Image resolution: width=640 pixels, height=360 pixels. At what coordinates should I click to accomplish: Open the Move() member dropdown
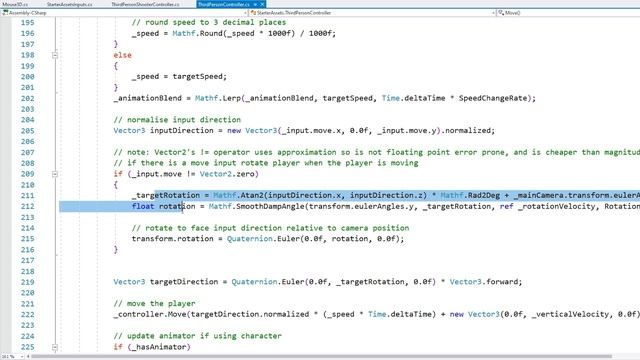[x=568, y=13]
